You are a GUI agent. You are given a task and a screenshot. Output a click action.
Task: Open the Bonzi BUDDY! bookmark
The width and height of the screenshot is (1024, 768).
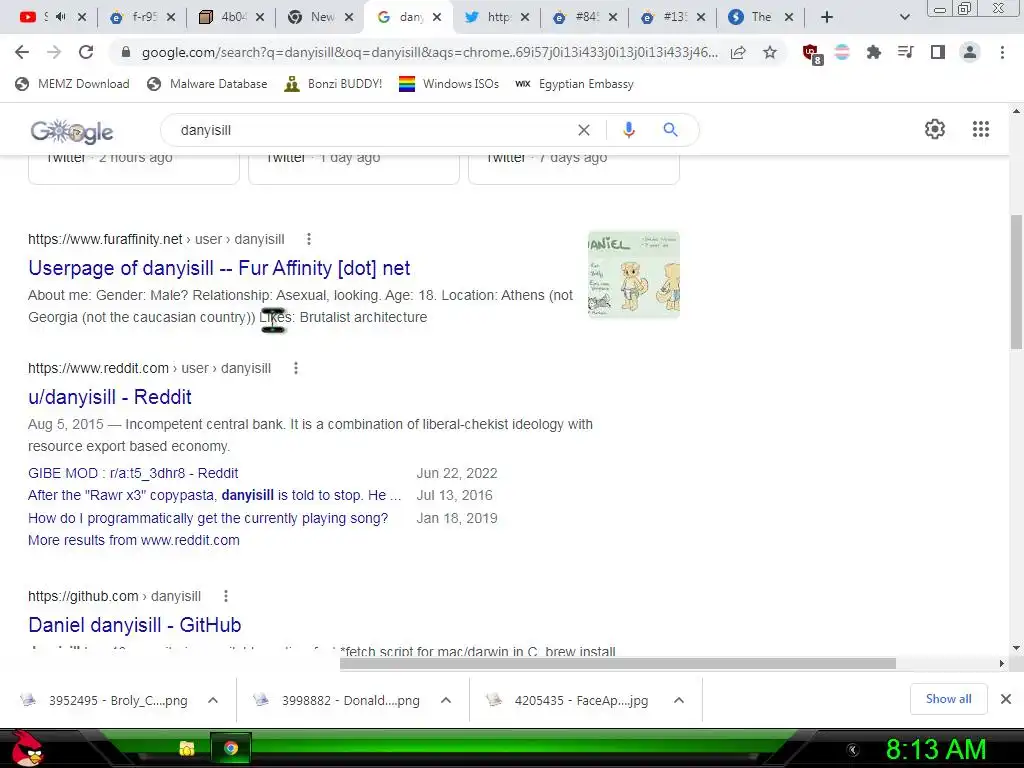coord(334,84)
